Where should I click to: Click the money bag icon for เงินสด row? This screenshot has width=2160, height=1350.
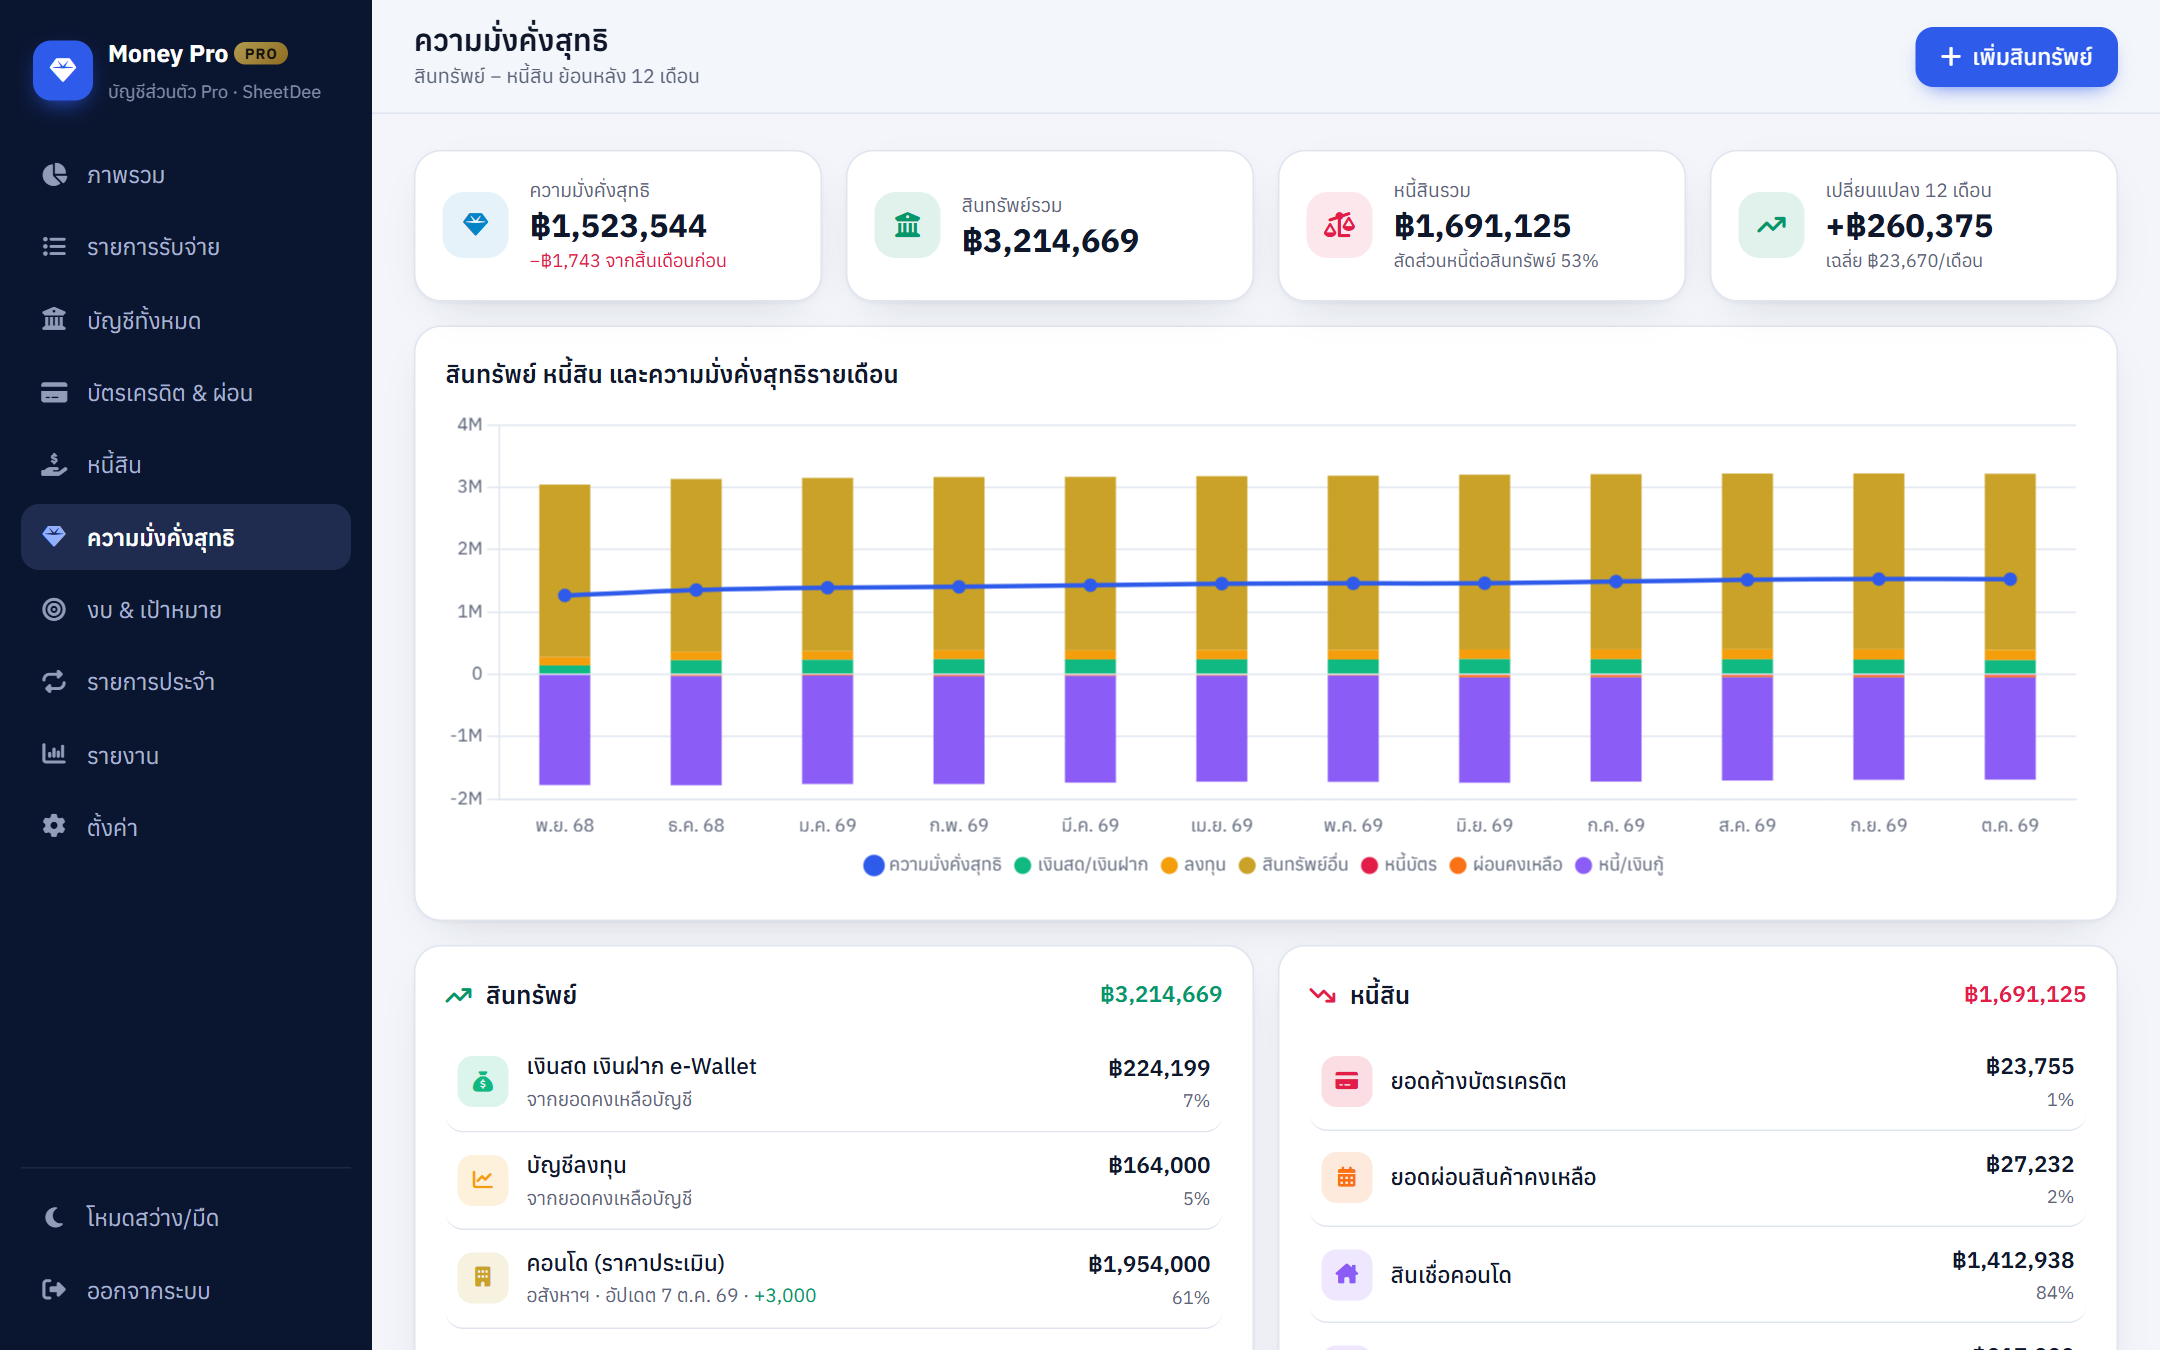point(483,1082)
